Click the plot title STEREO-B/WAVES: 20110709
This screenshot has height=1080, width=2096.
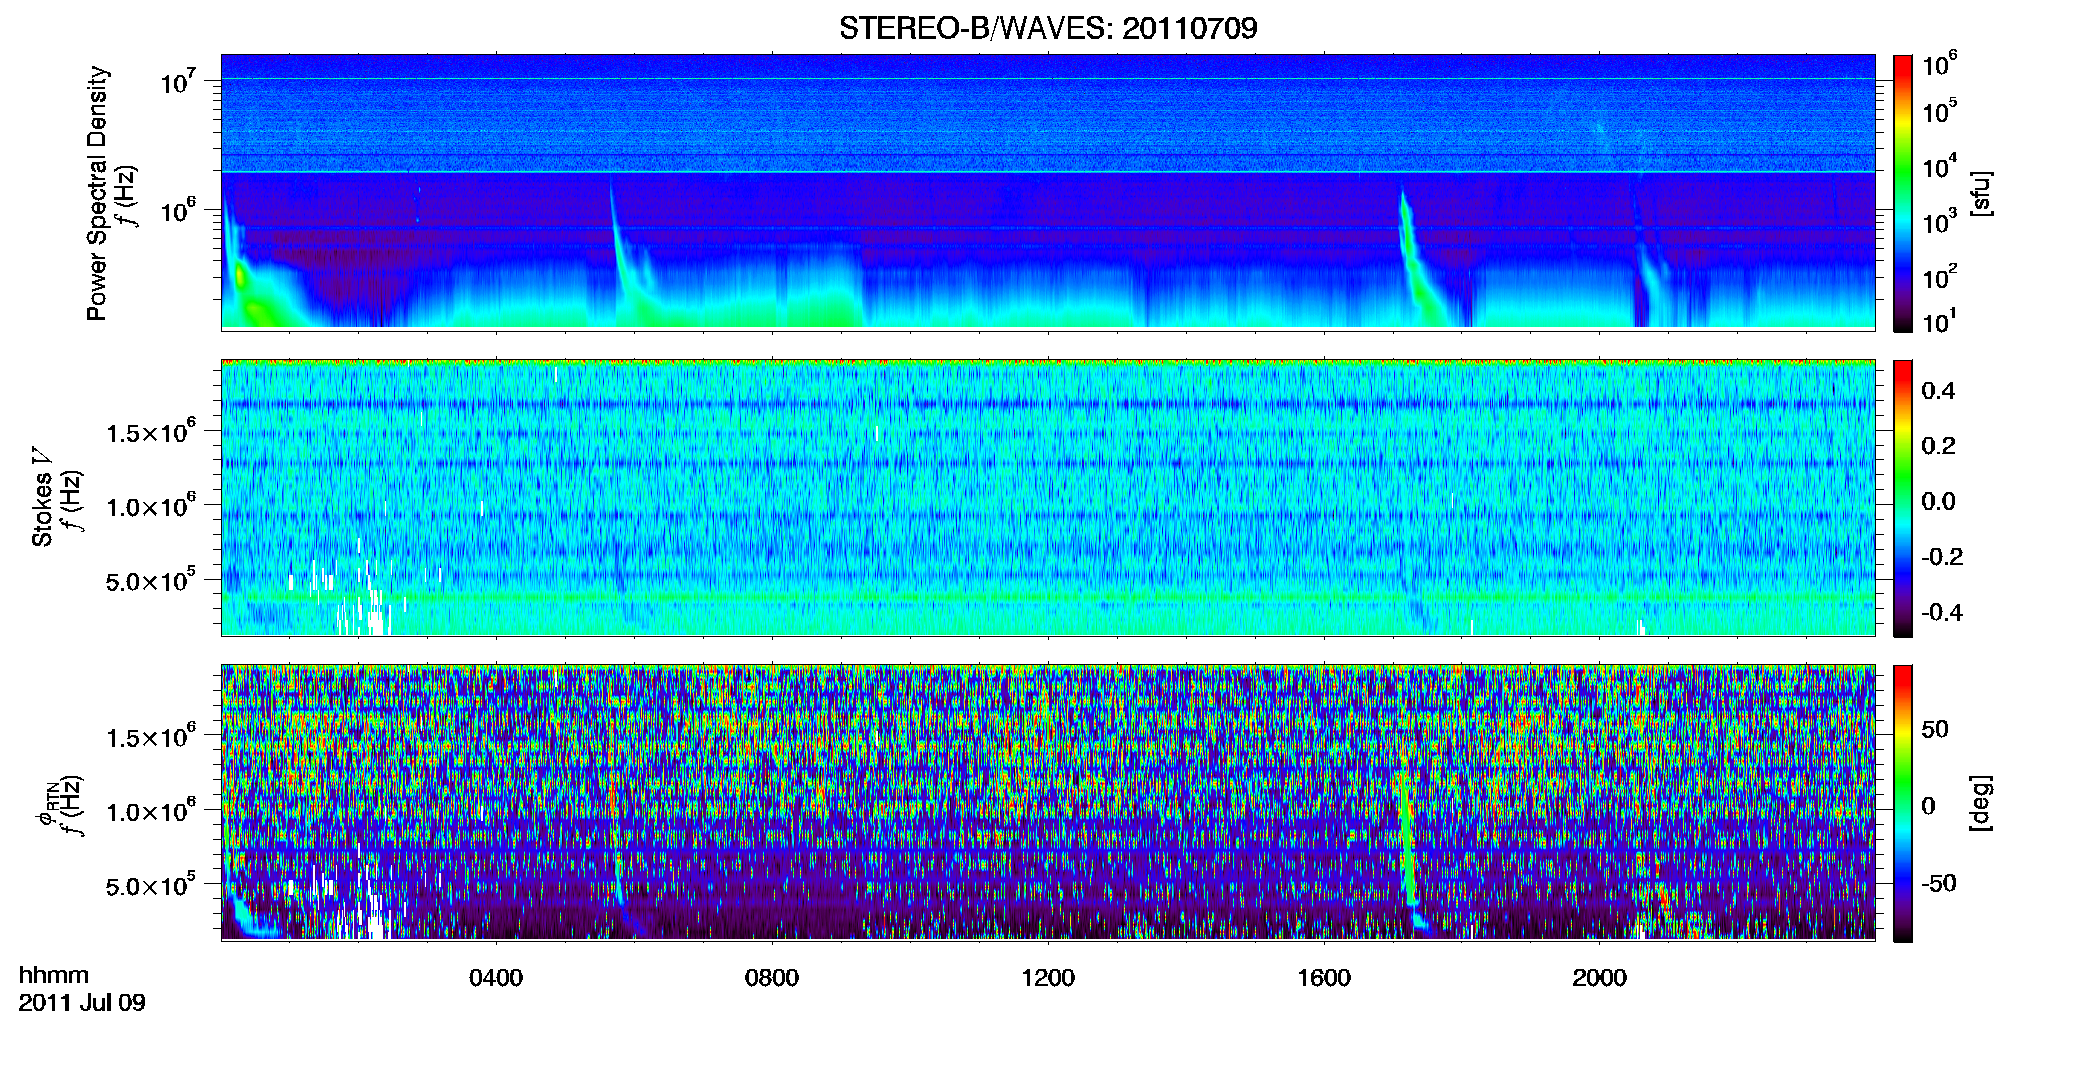(1048, 28)
